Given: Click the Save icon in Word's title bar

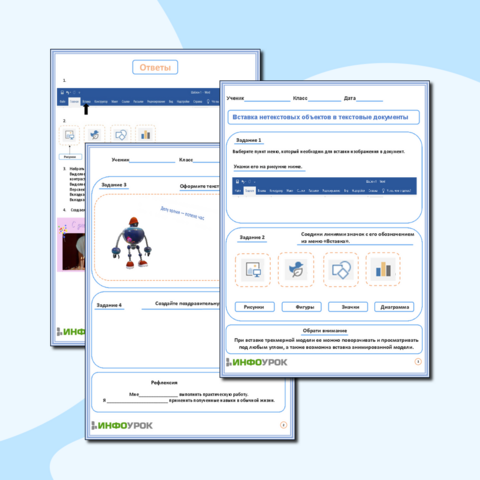Looking at the screenshot, I should (237, 182).
